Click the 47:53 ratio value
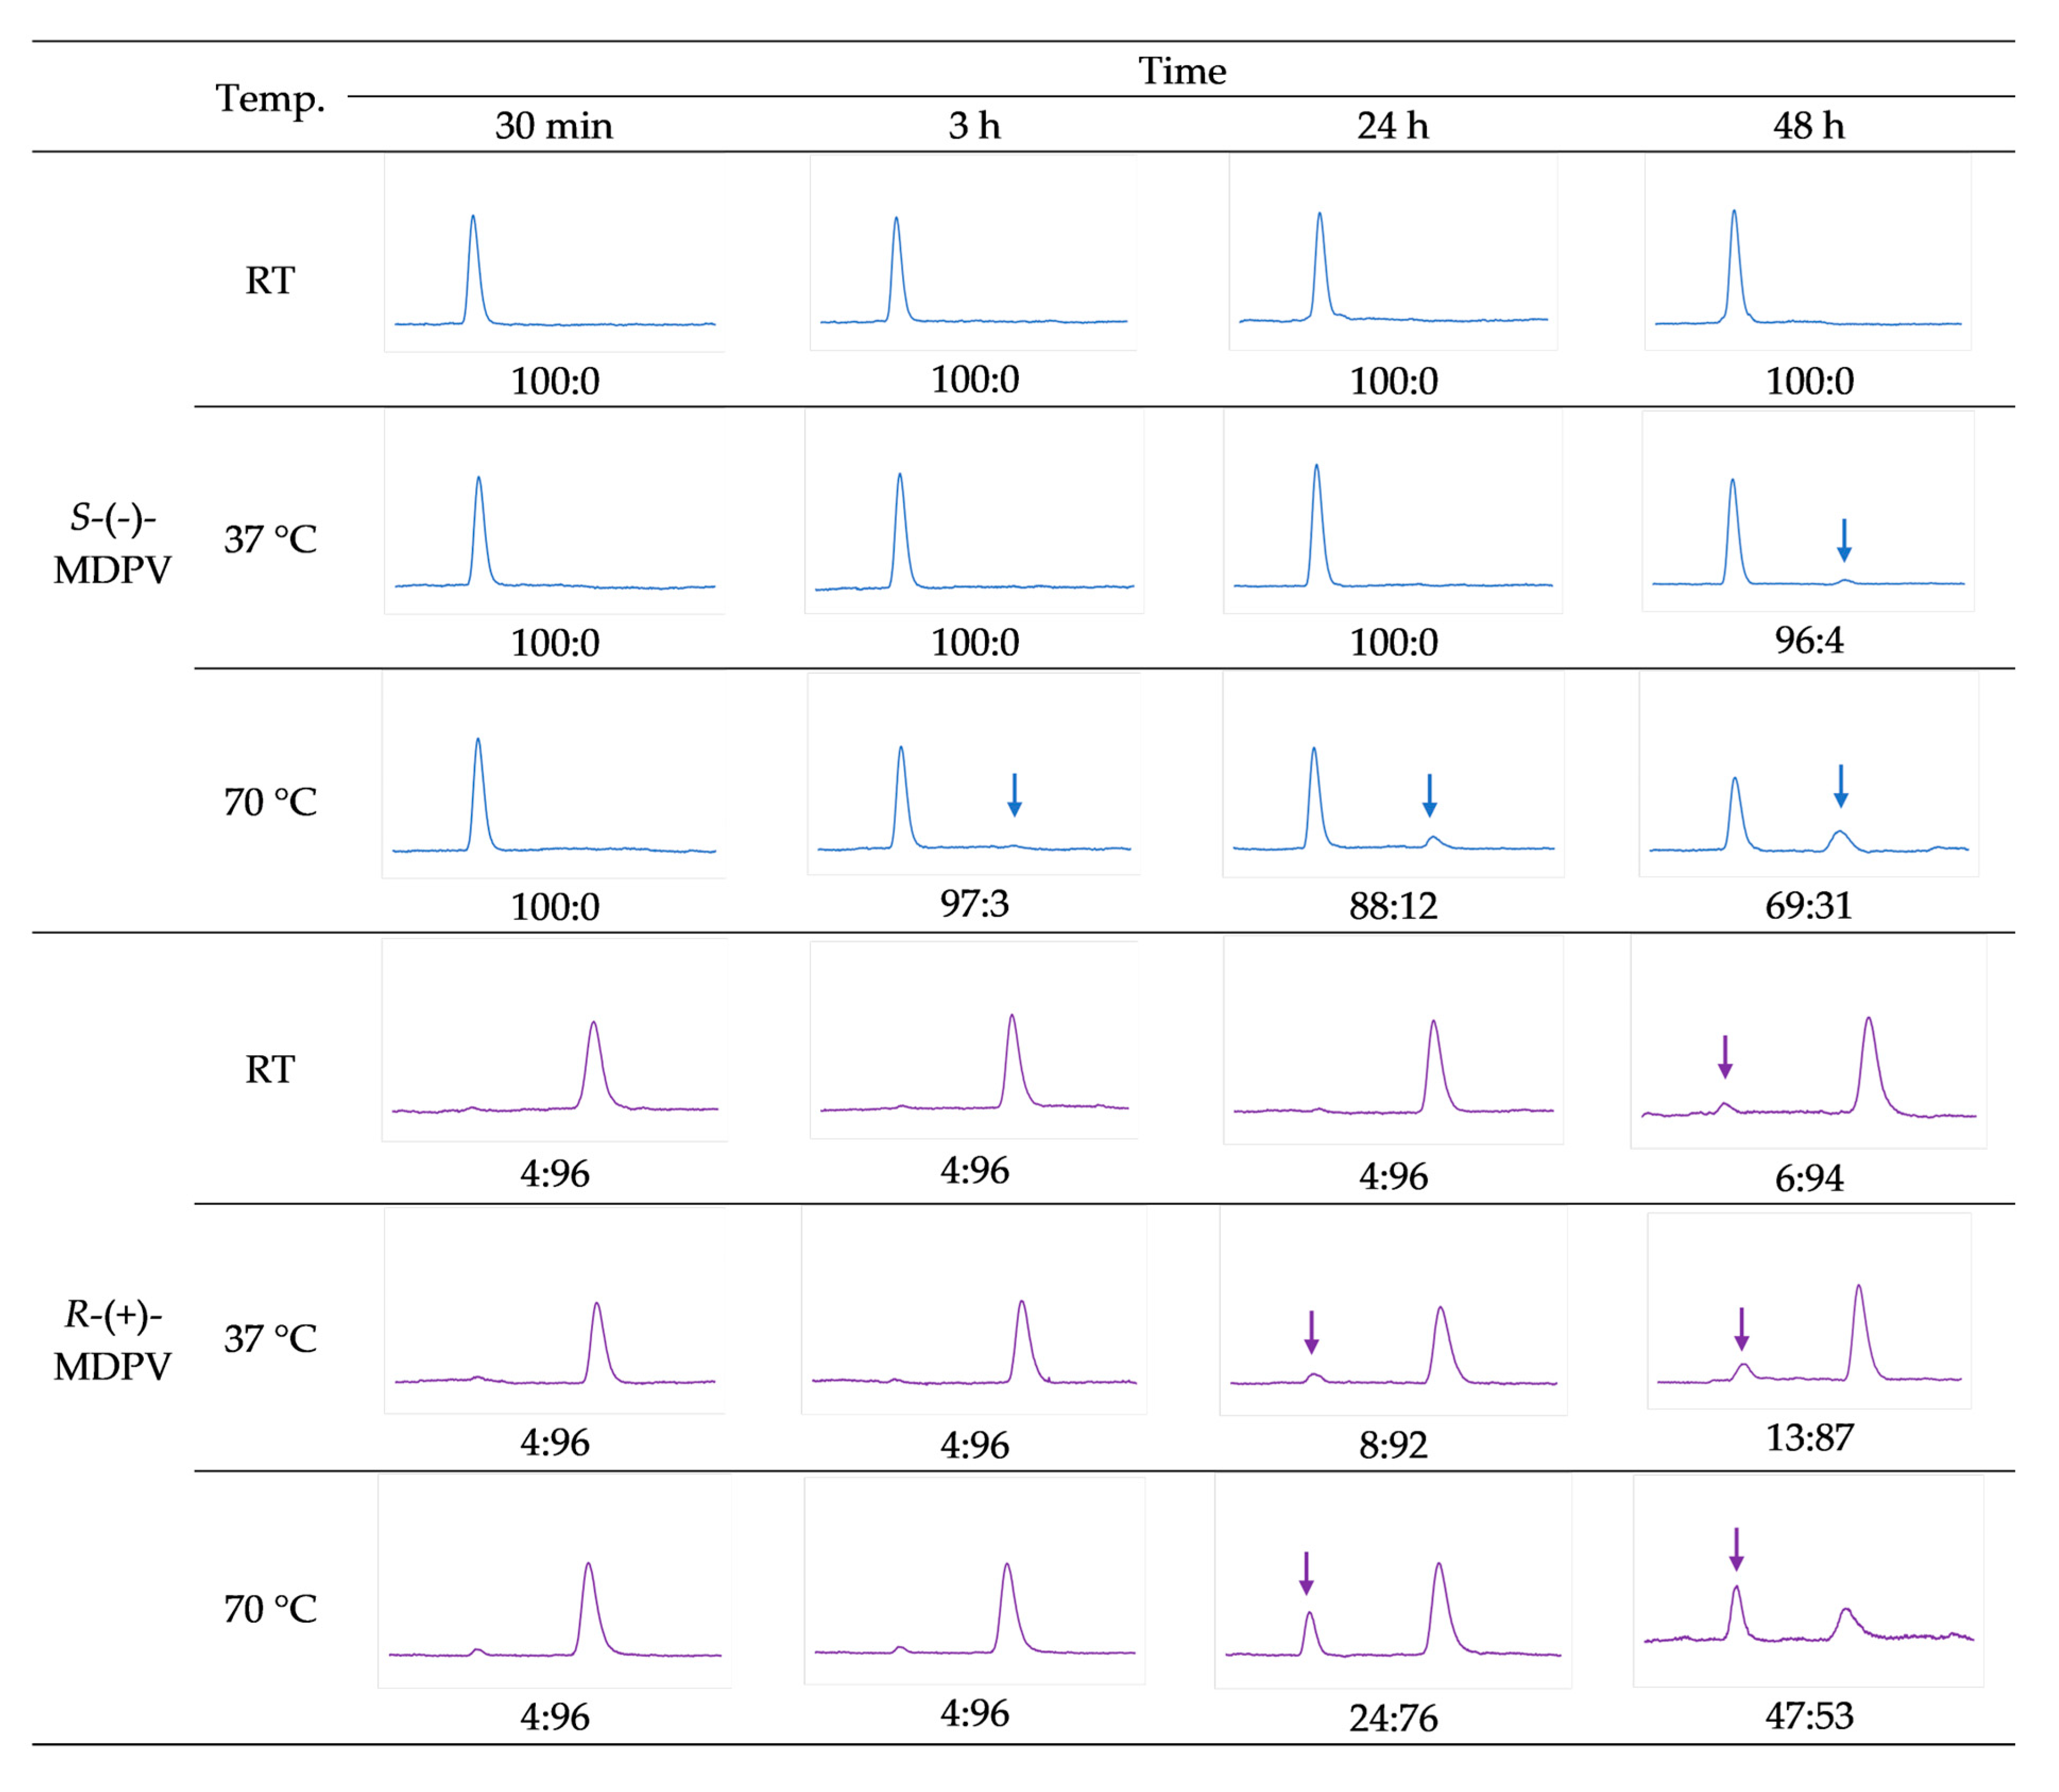2059x1792 pixels. pyautogui.click(x=1808, y=1716)
